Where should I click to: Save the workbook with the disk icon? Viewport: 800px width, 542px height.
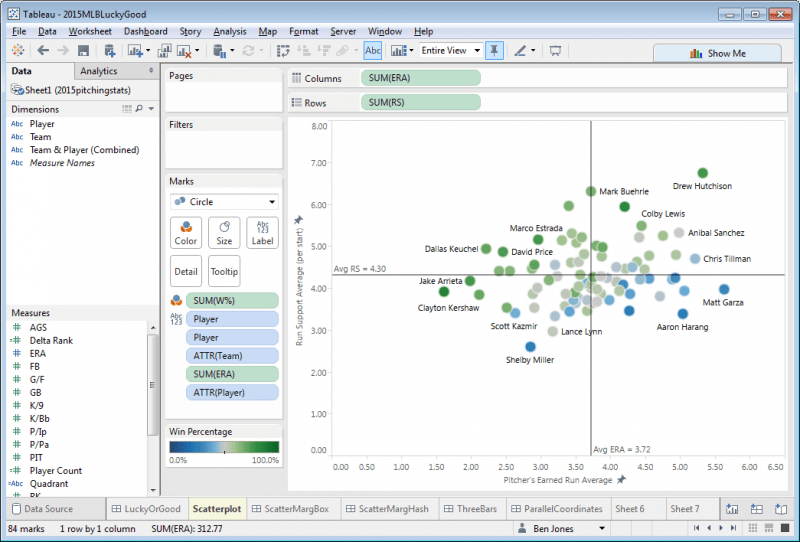pos(83,51)
